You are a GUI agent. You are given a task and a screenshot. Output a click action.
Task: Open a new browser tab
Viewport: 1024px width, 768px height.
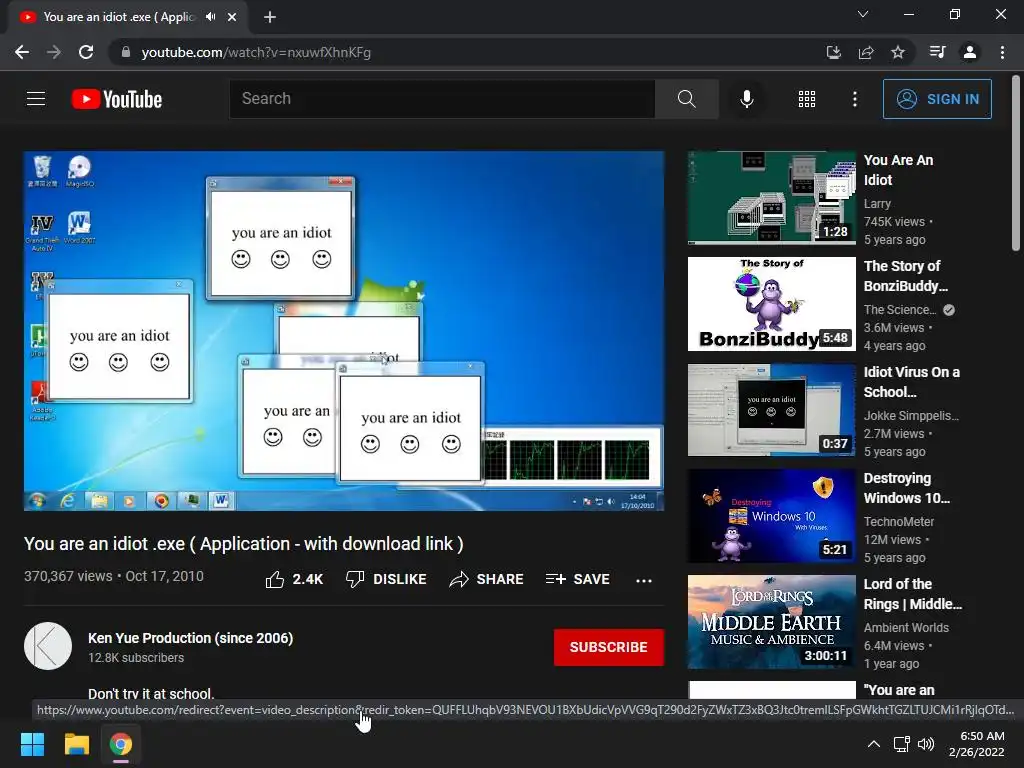(x=270, y=17)
